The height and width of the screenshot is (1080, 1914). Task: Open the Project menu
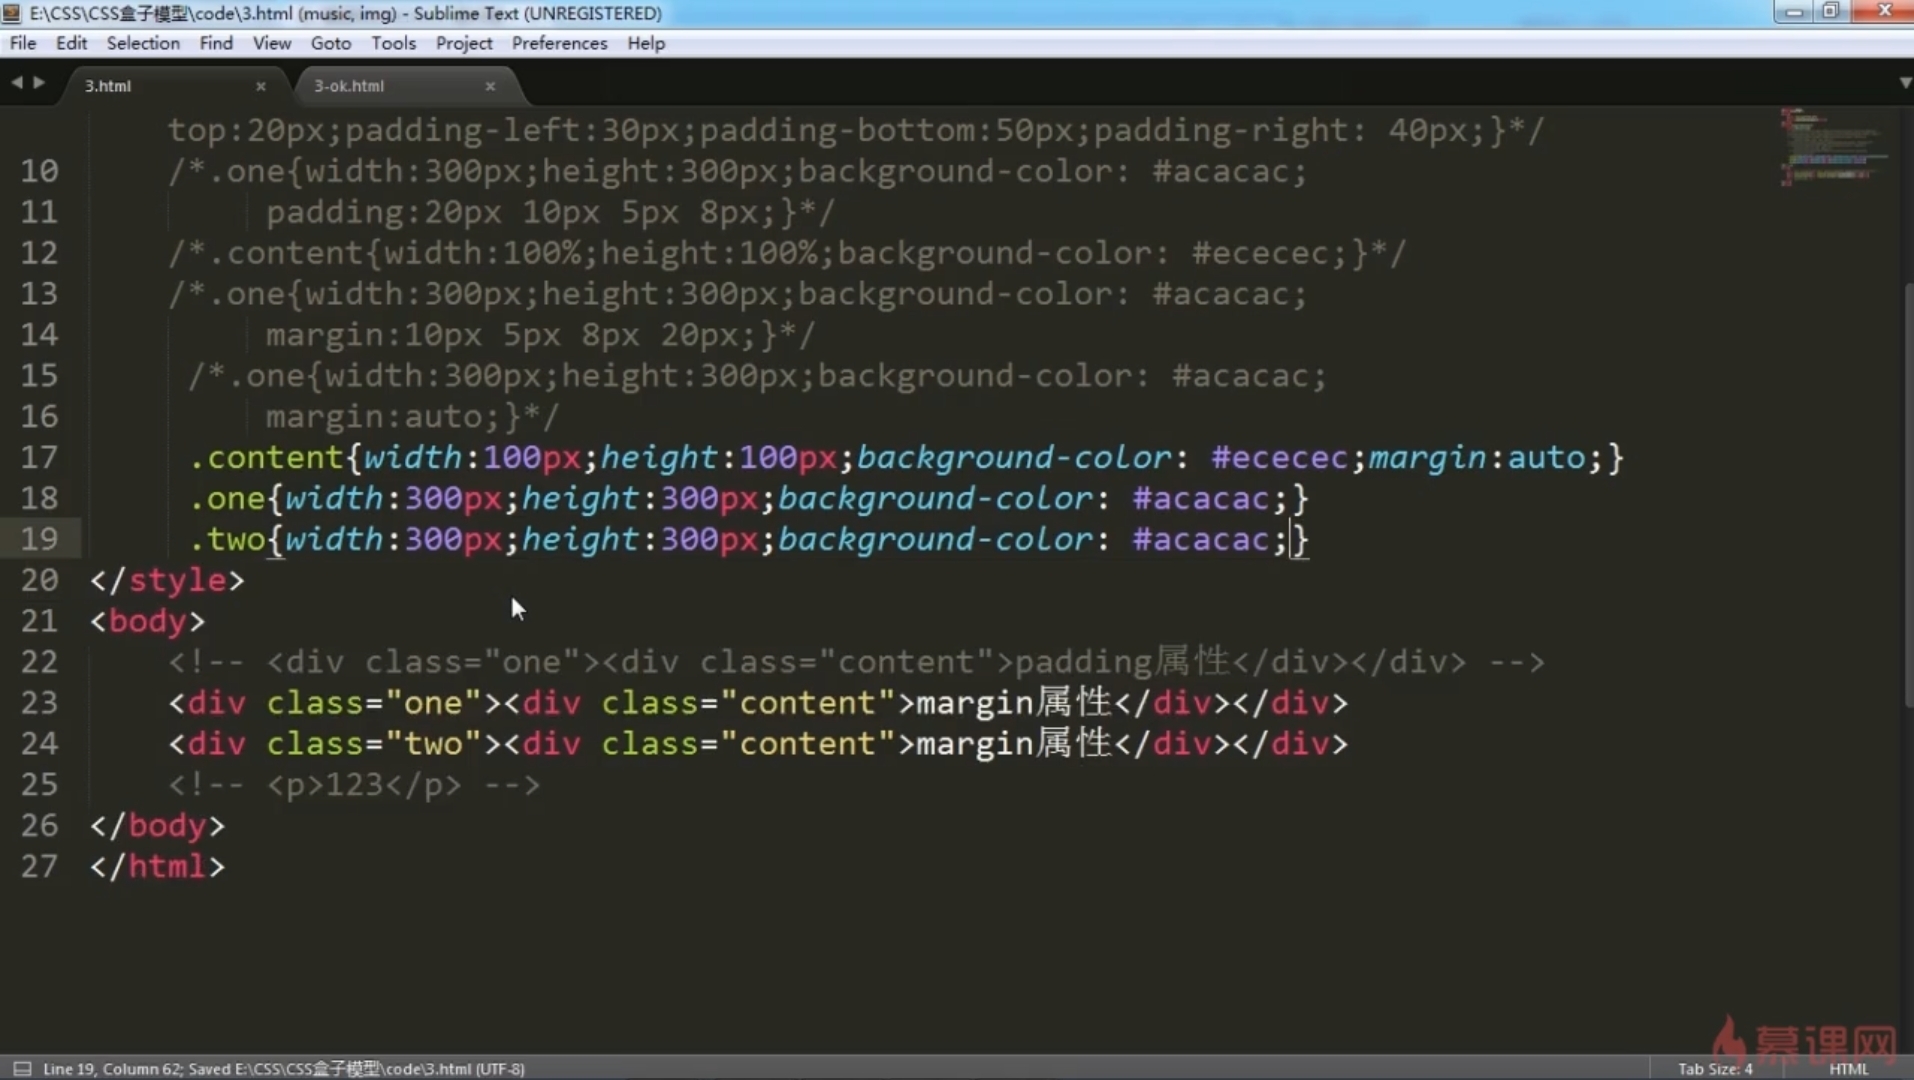(x=464, y=43)
